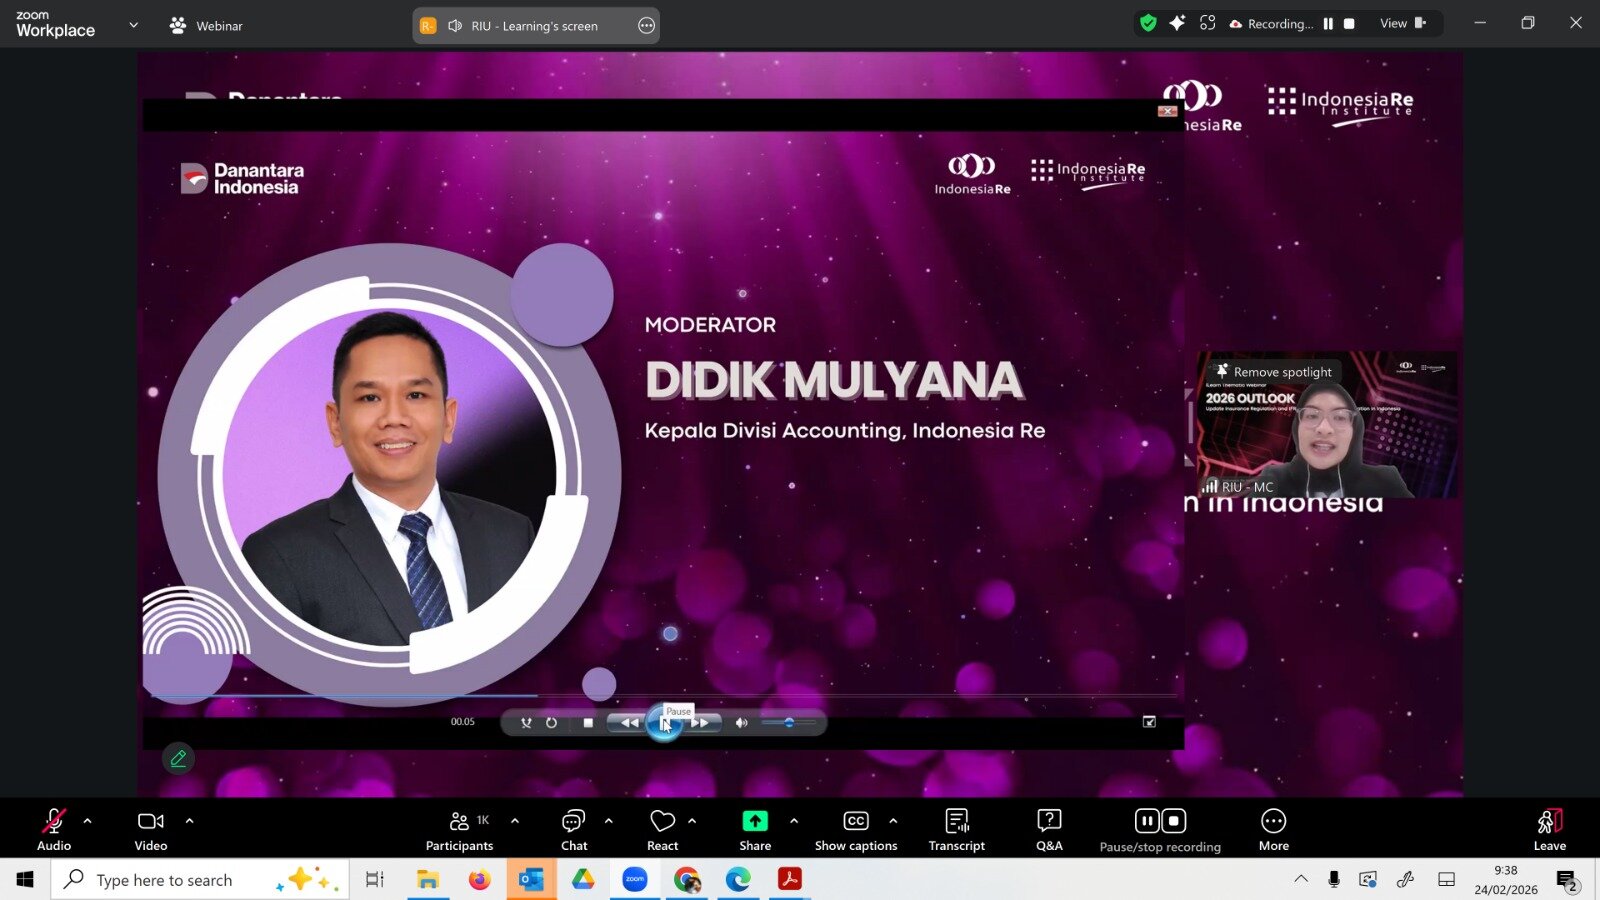Open the Transcript panel

956,829
